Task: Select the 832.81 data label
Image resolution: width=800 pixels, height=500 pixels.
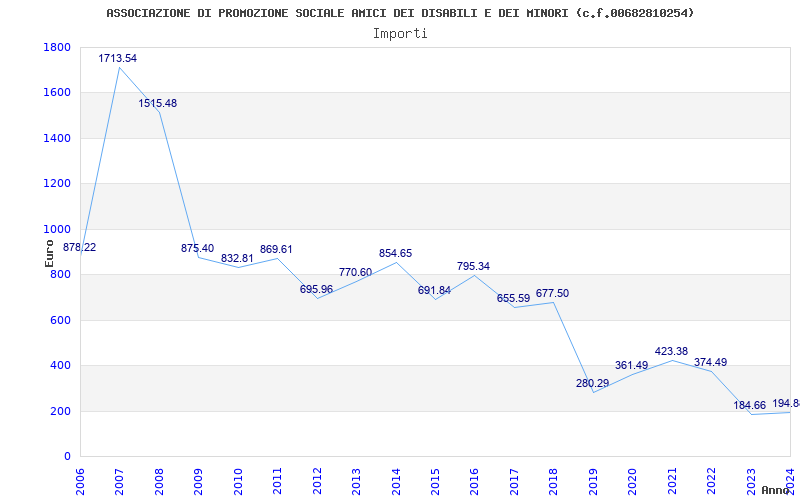Action: pos(237,258)
